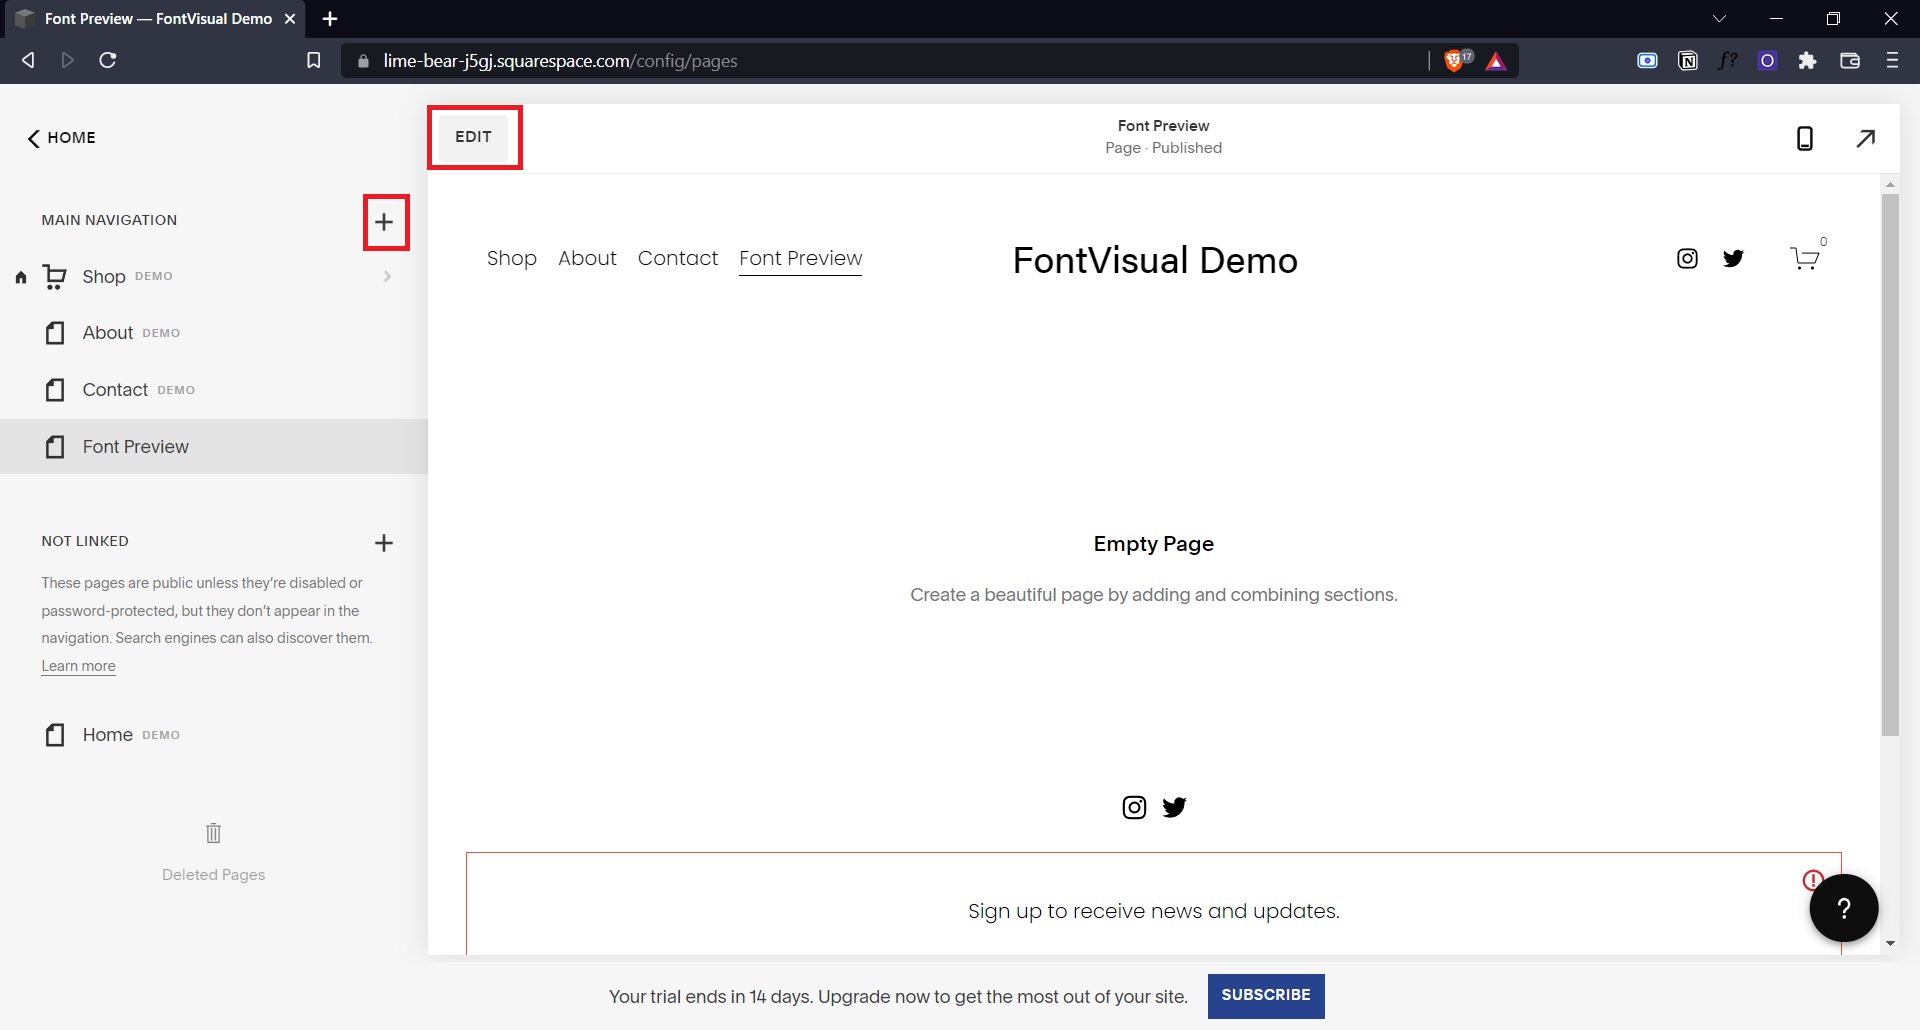The image size is (1920, 1030).
Task: Bookmark this page icon
Action: (x=313, y=61)
